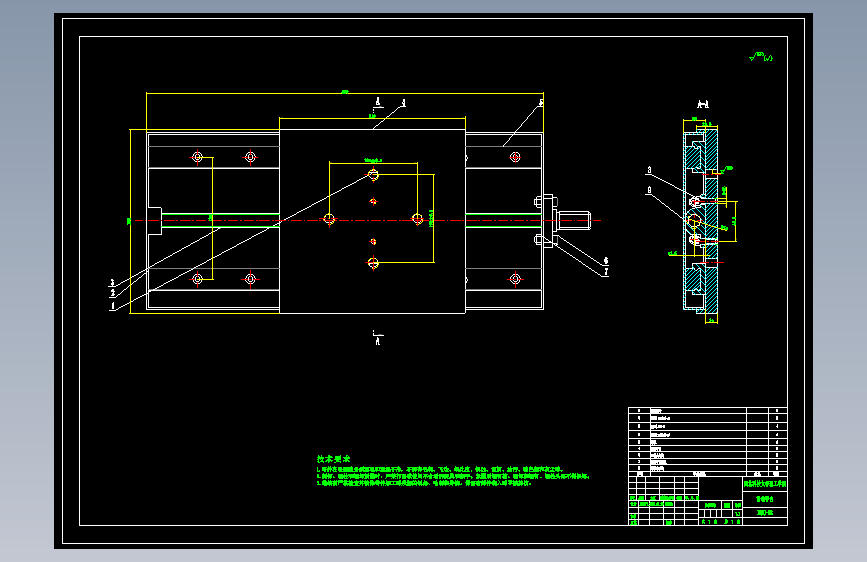This screenshot has height=562, width=867.
Task: Click the upper section cut marker A
Action: click(x=378, y=103)
